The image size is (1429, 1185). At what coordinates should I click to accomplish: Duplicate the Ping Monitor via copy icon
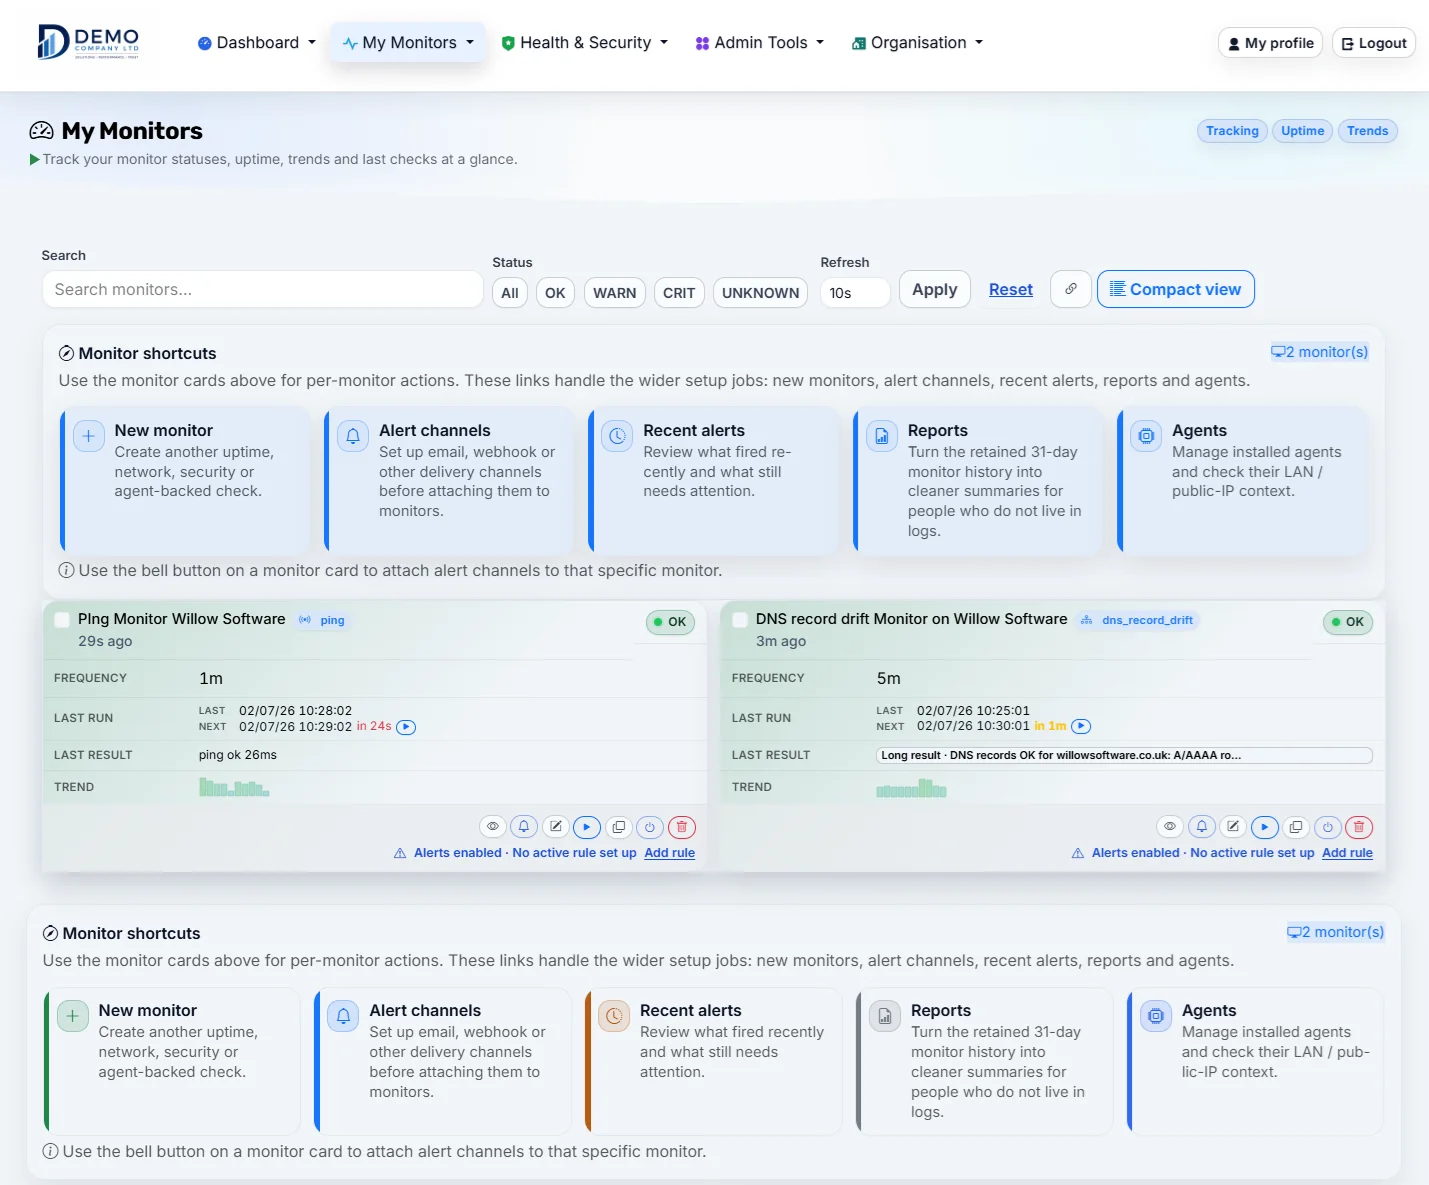pos(619,827)
